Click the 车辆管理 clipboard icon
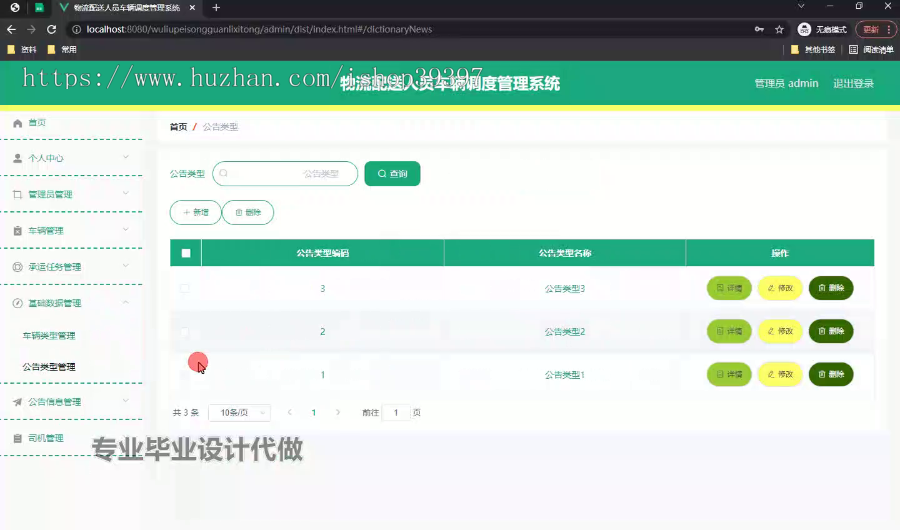This screenshot has width=900, height=530. tap(17, 231)
